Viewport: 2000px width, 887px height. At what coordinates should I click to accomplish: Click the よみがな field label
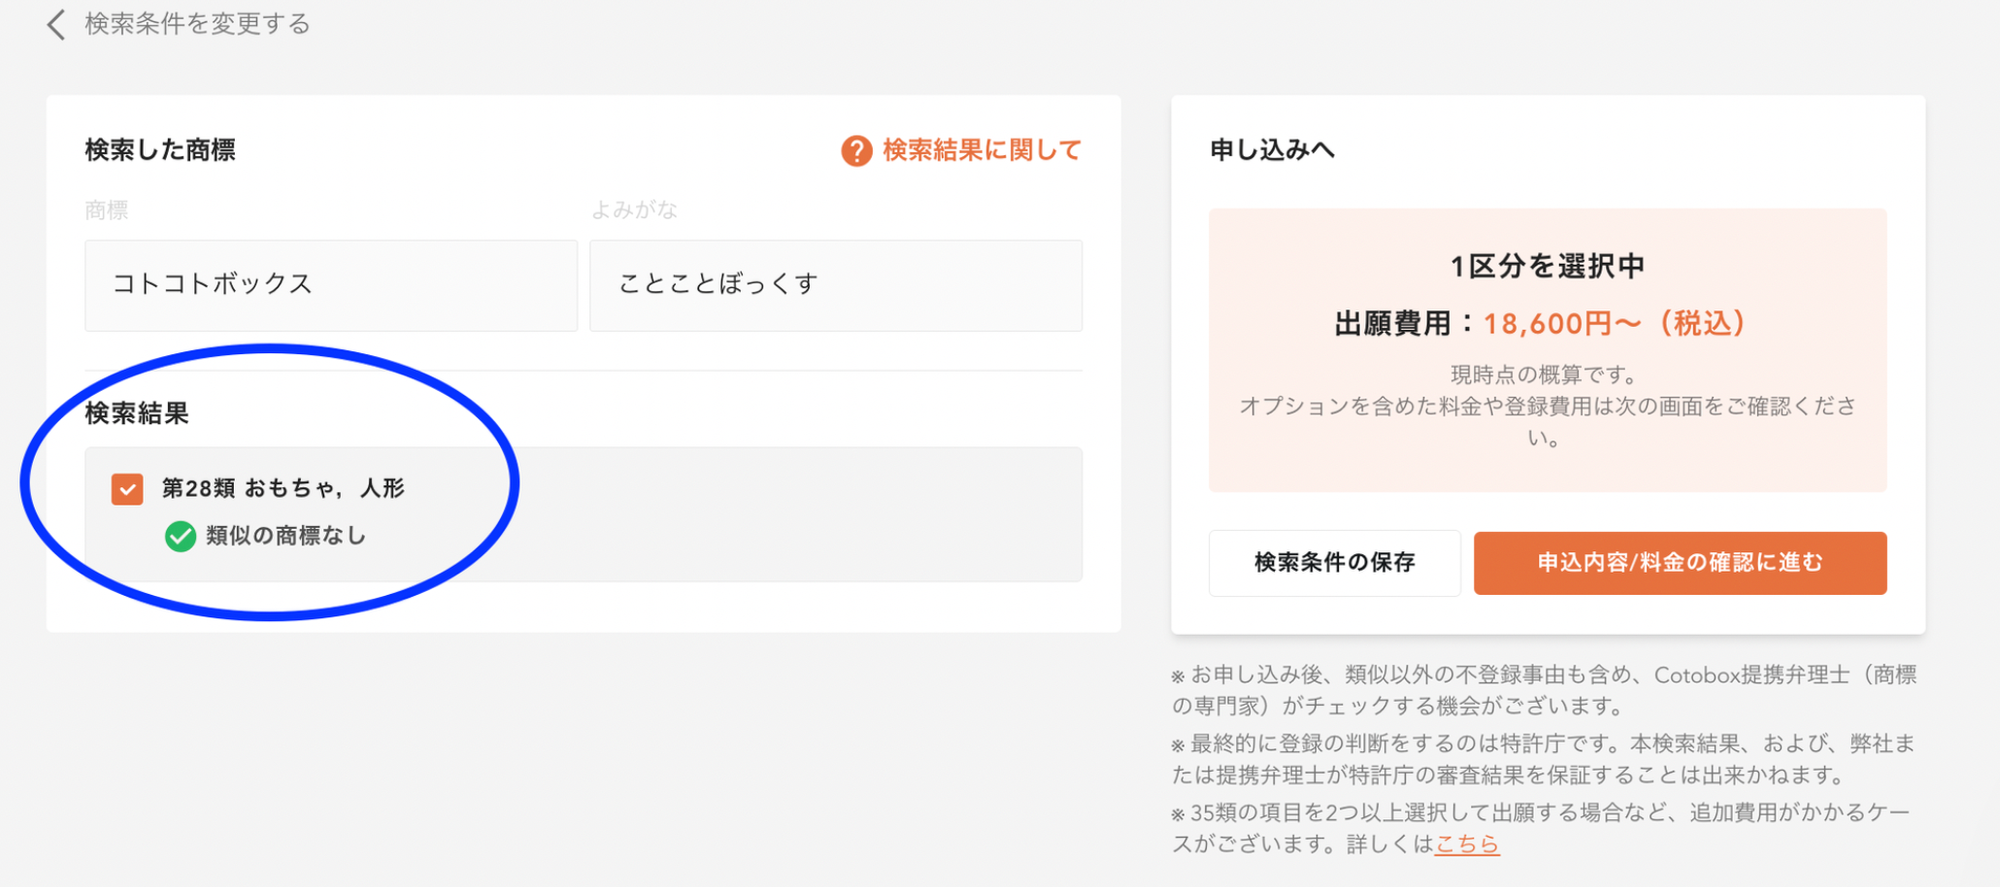[634, 210]
